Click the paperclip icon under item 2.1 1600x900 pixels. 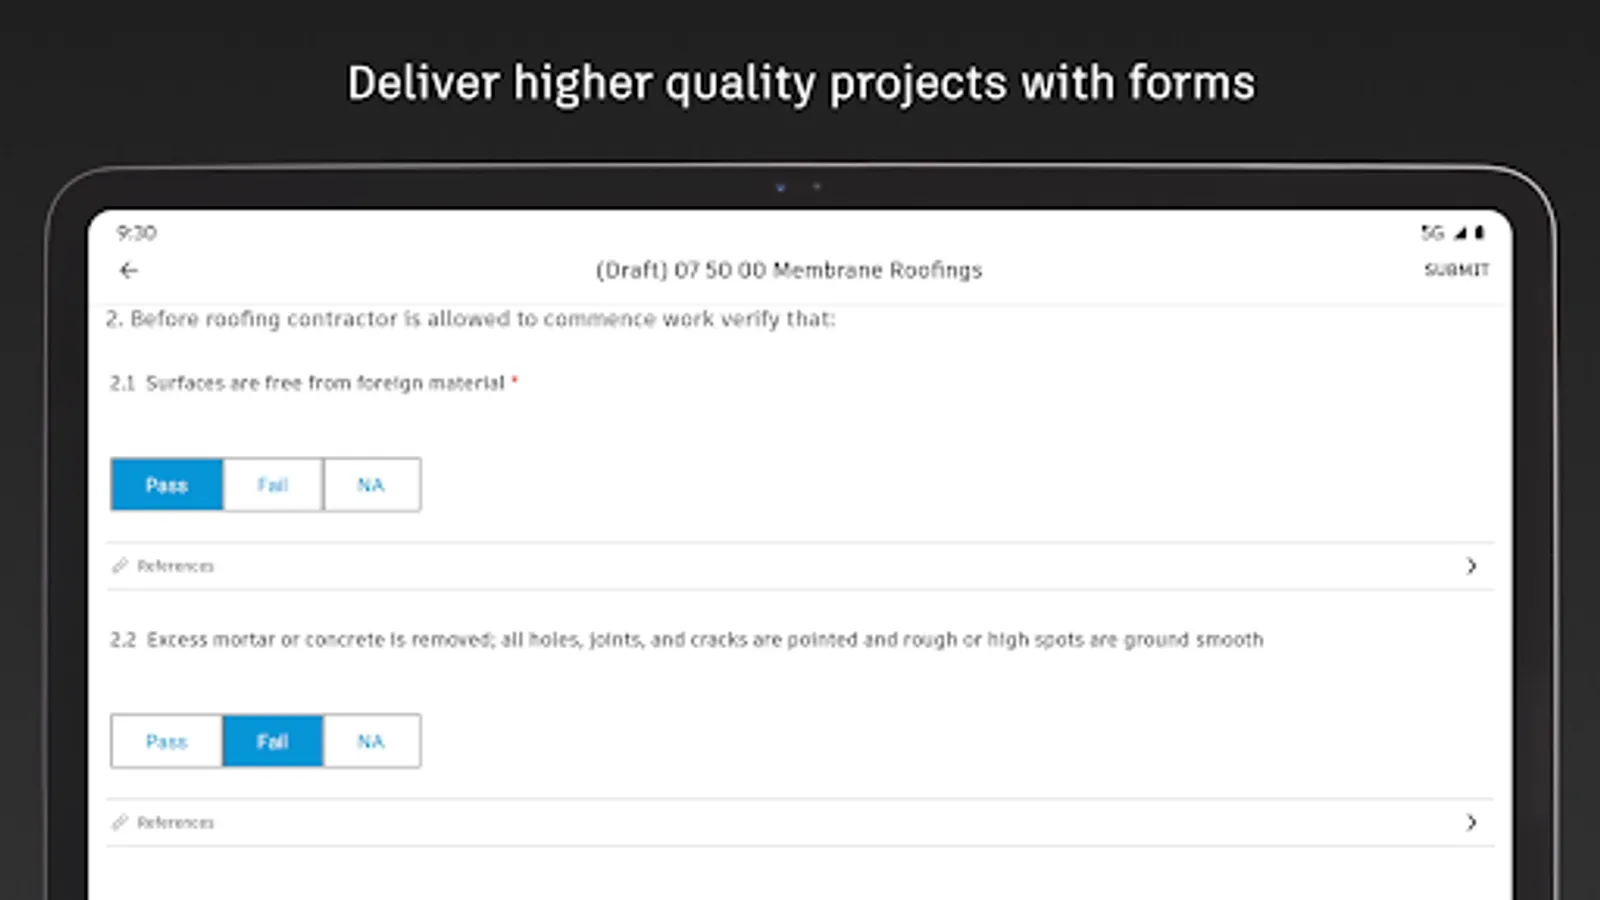click(x=120, y=566)
